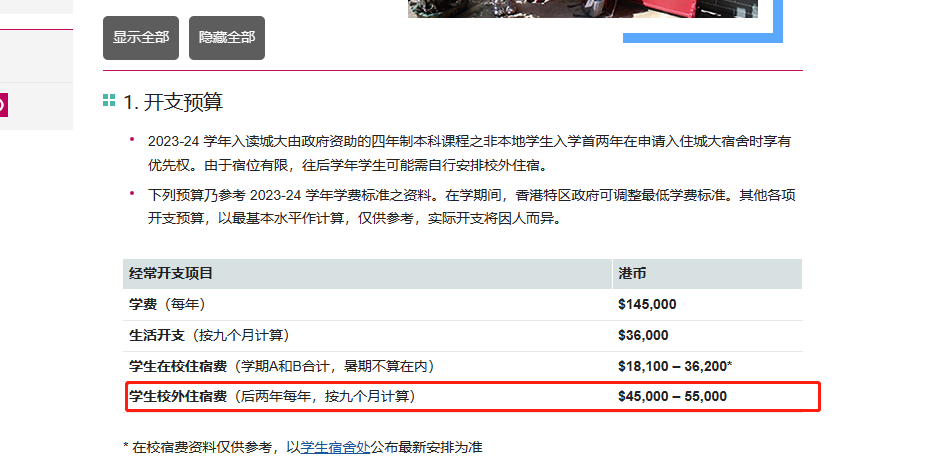Click the $36,000 living expense amount
This screenshot has height=470, width=942.
click(643, 335)
